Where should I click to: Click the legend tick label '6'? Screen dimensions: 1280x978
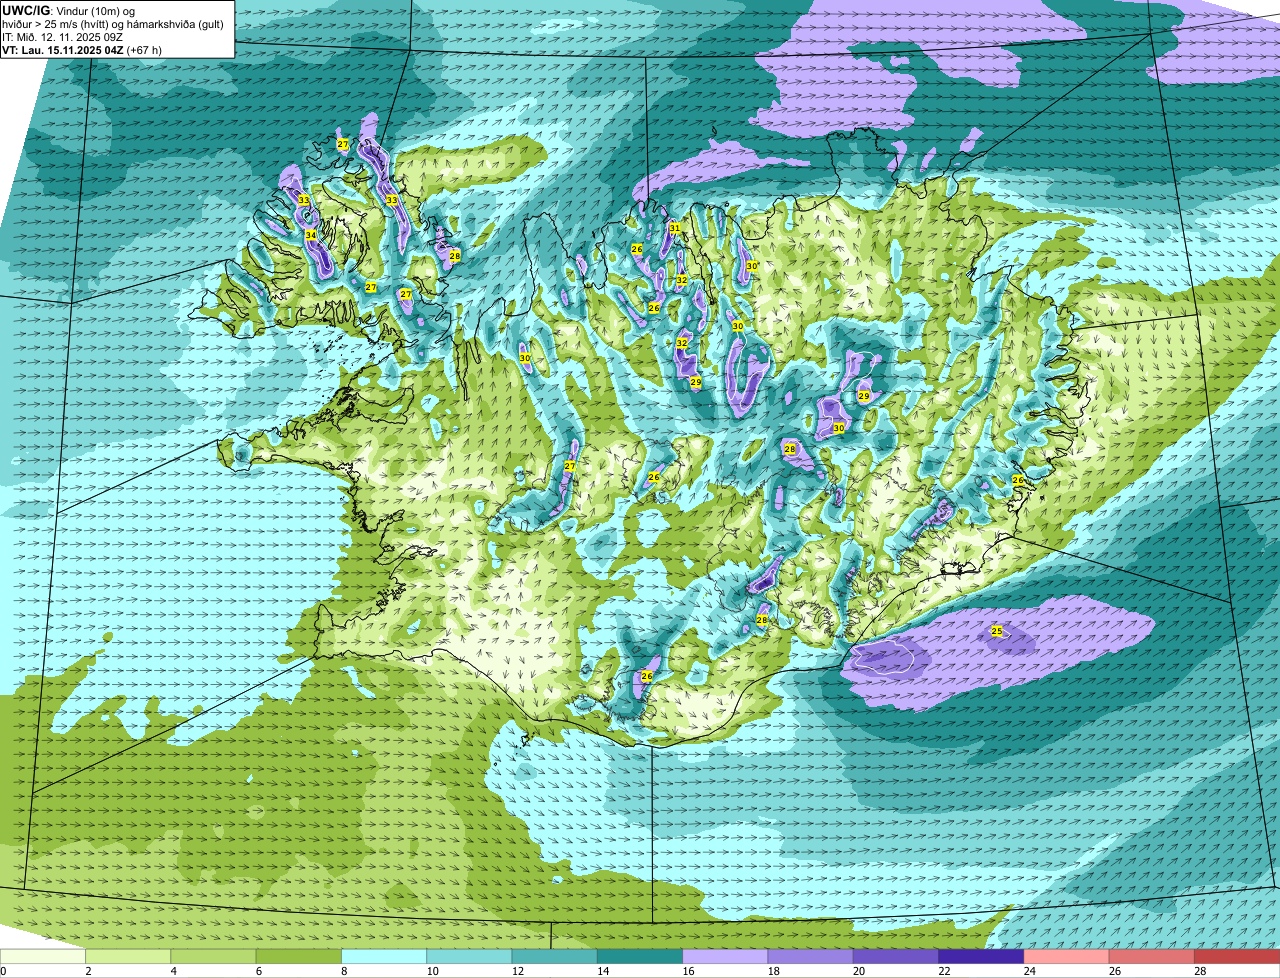[258, 971]
